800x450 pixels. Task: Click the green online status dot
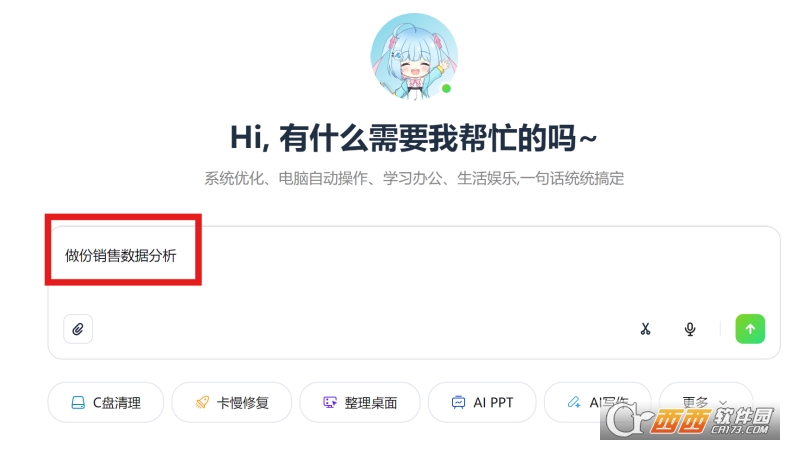tap(446, 89)
